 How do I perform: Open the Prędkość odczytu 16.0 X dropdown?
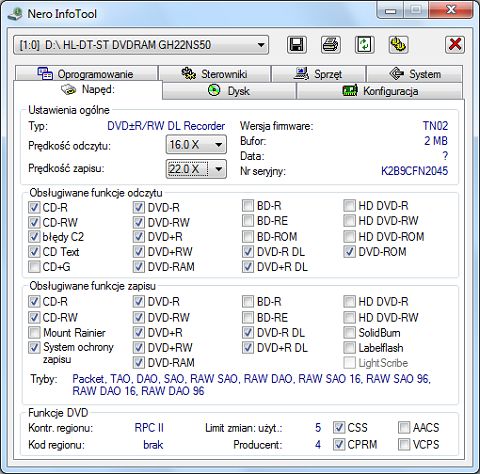196,145
